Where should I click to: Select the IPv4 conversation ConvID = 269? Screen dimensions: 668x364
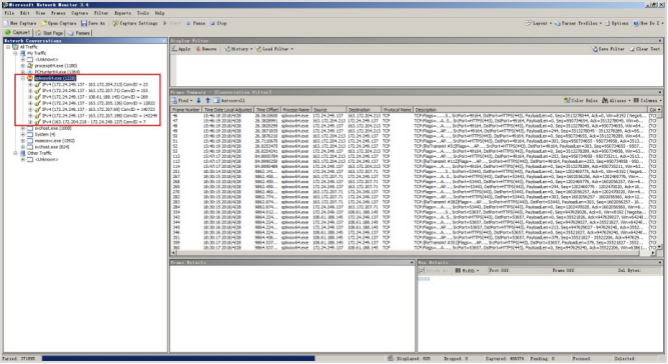95,97
